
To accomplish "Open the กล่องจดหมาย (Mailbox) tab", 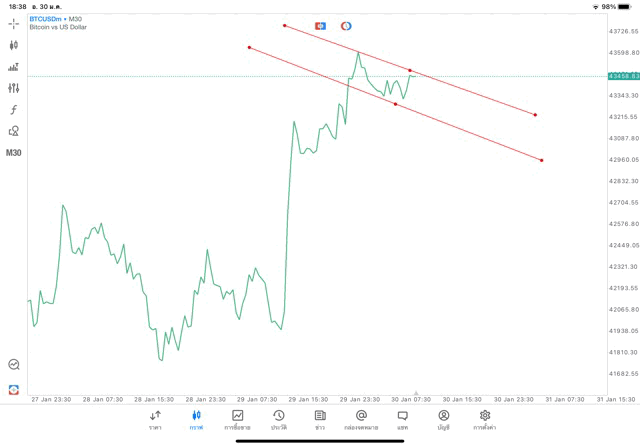I will [361, 419].
